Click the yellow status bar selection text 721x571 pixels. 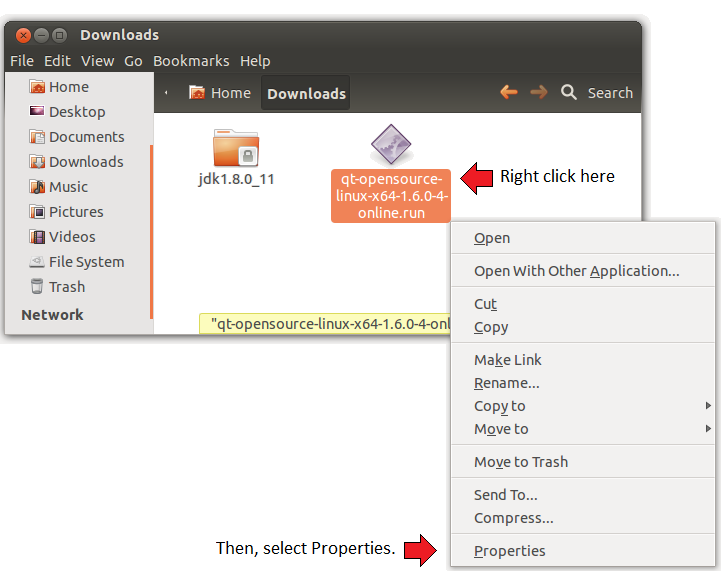click(330, 324)
